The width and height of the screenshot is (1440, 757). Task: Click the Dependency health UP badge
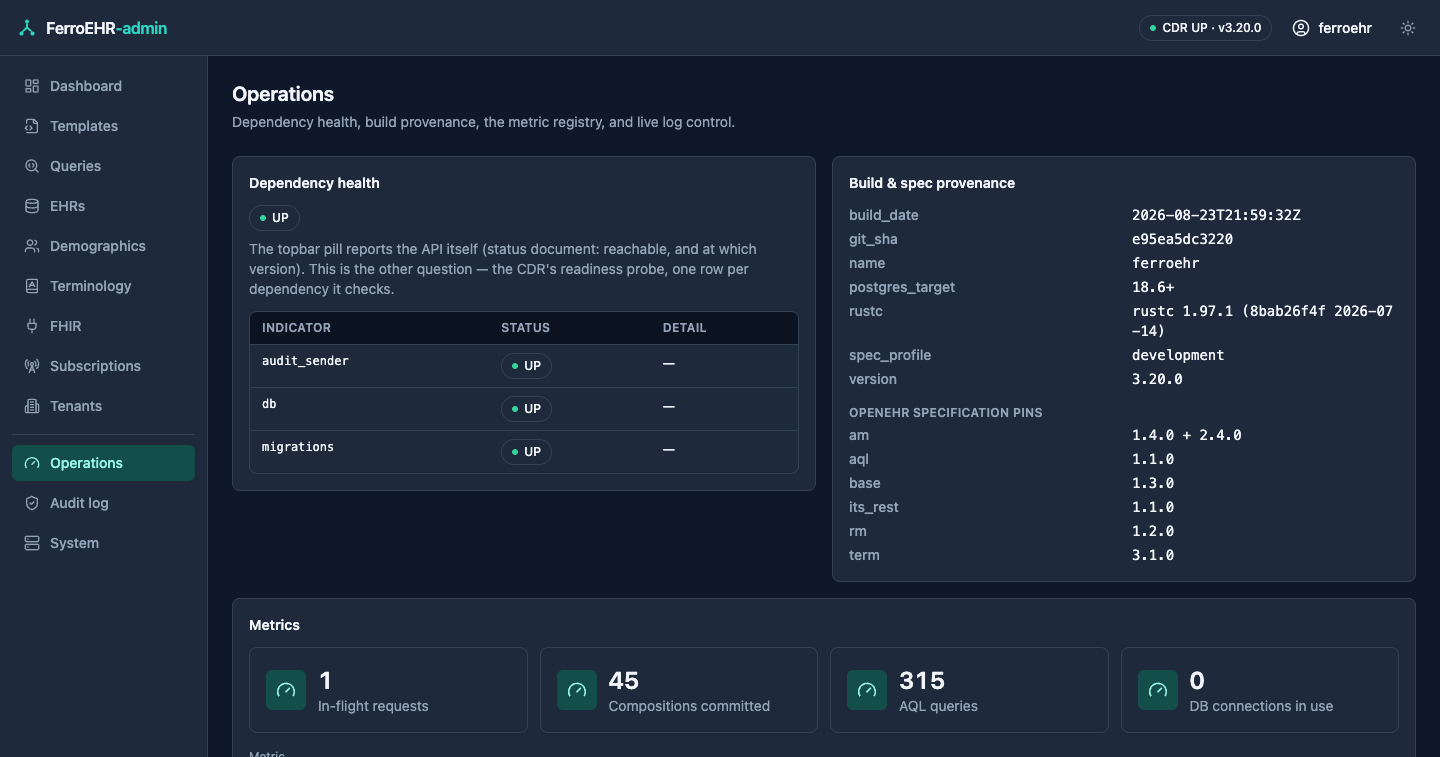pyautogui.click(x=274, y=218)
